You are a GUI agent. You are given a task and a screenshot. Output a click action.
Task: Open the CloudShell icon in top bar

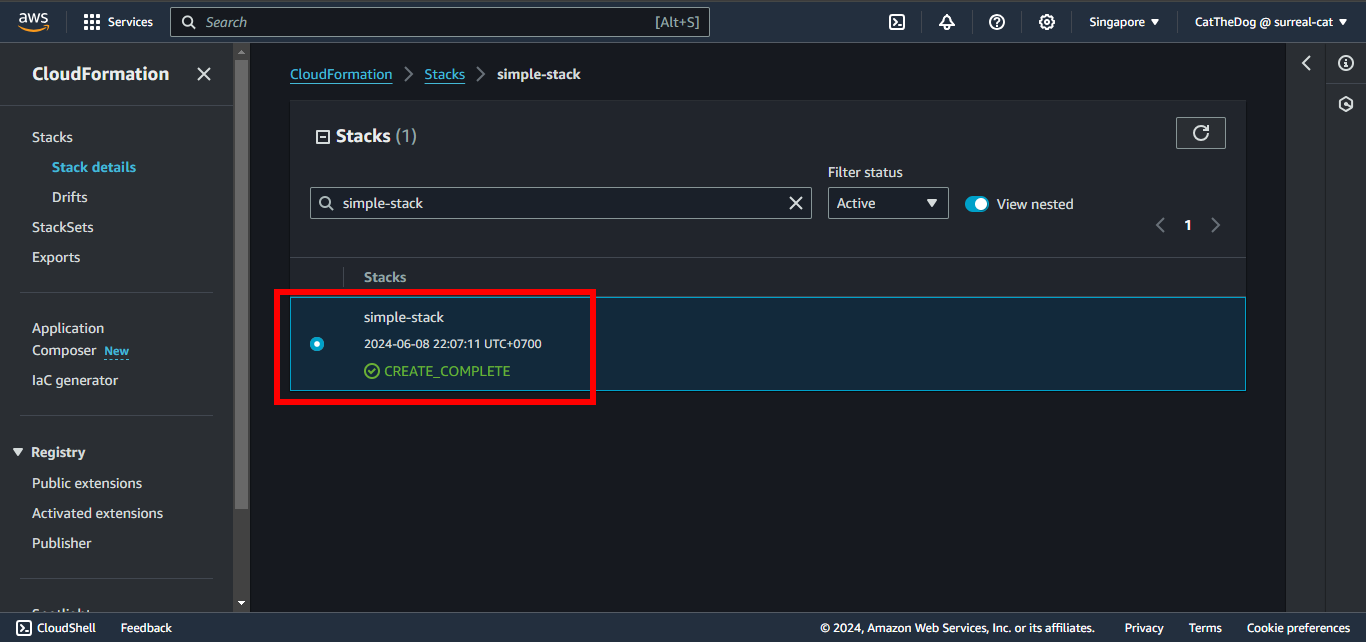point(897,22)
